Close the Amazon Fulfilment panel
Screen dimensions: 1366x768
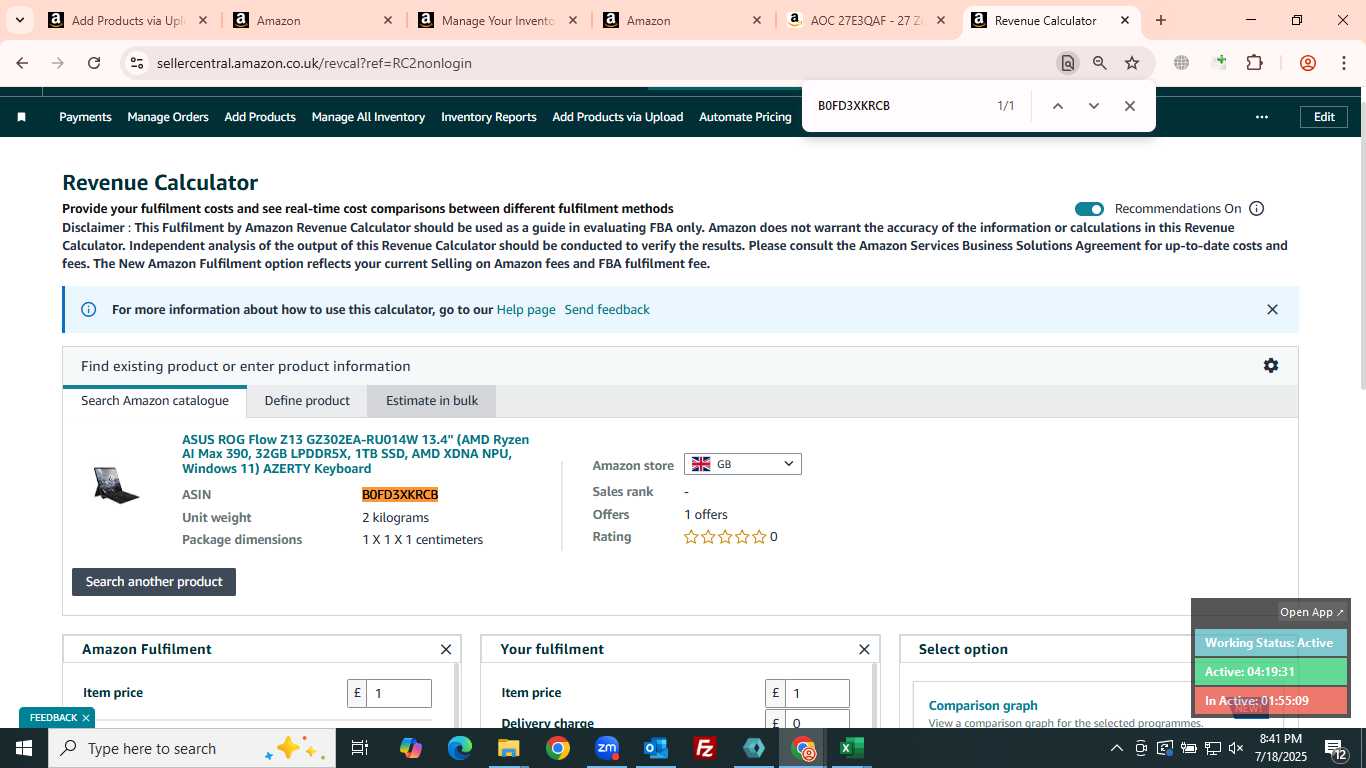pyautogui.click(x=446, y=650)
